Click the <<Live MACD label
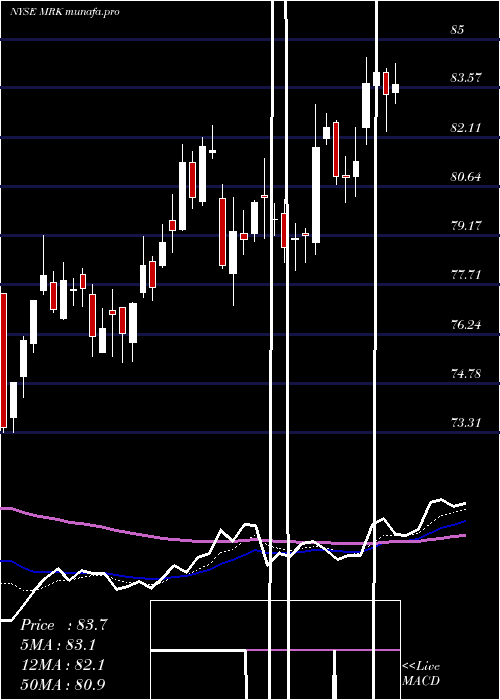Viewport: 500px width, 700px height. tap(421, 673)
